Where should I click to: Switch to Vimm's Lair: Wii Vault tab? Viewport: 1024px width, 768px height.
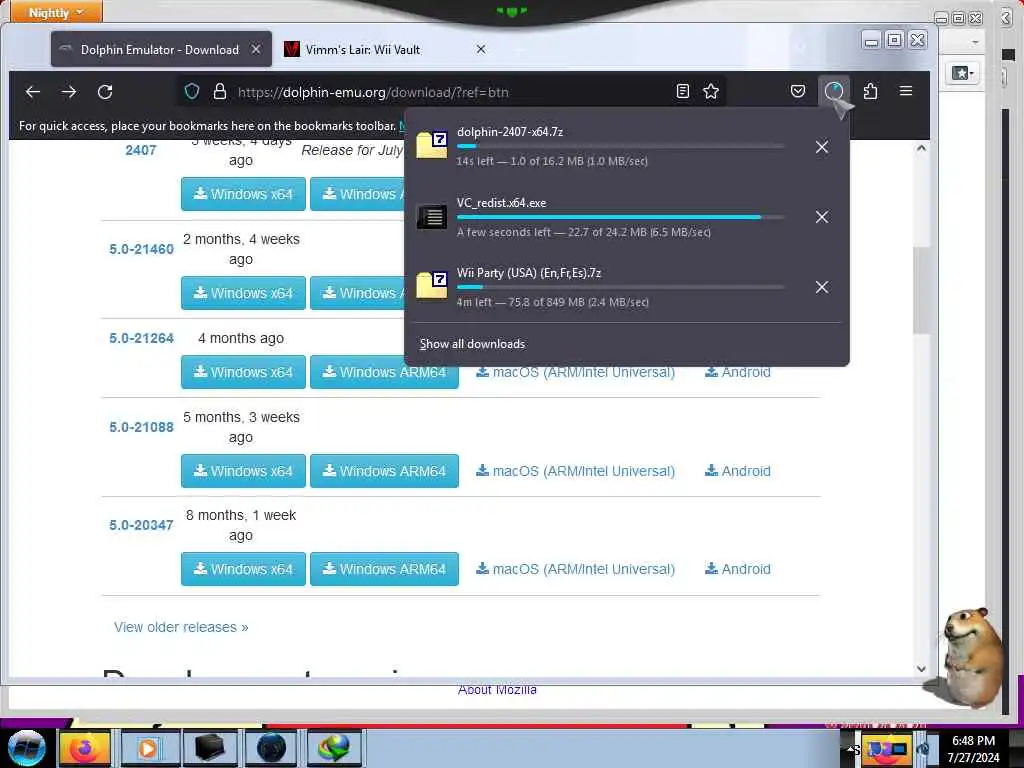point(385,50)
